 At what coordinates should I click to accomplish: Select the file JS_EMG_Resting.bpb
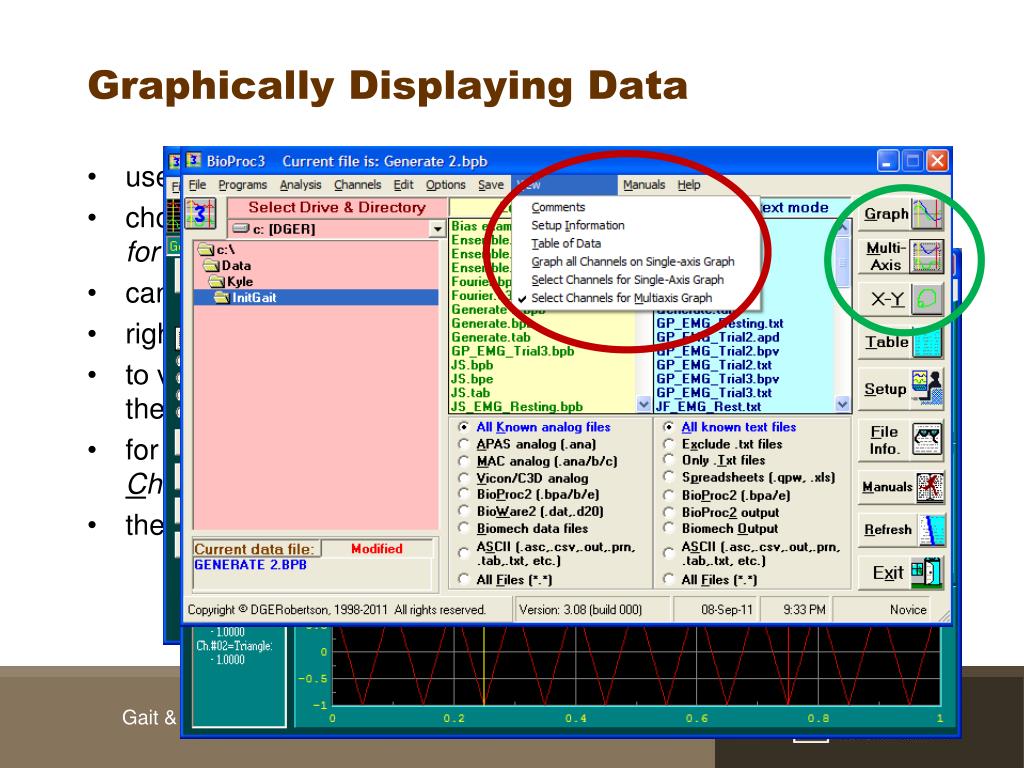point(517,407)
